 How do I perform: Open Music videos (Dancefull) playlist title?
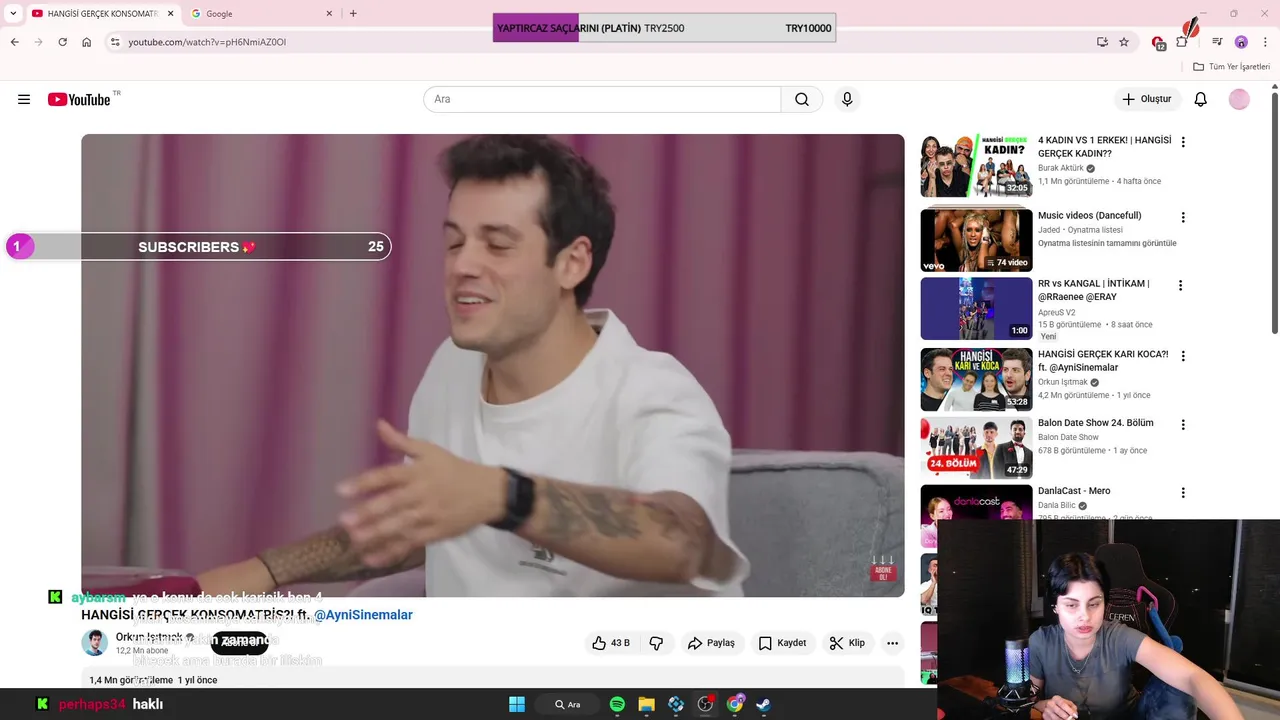[x=1089, y=215]
